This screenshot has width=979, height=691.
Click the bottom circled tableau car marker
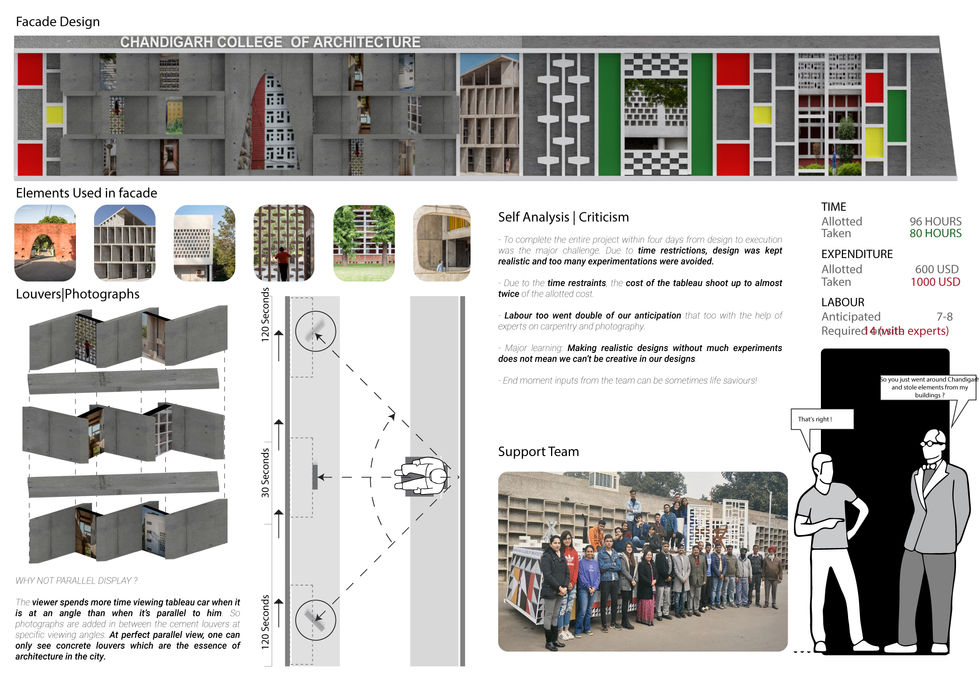315,619
